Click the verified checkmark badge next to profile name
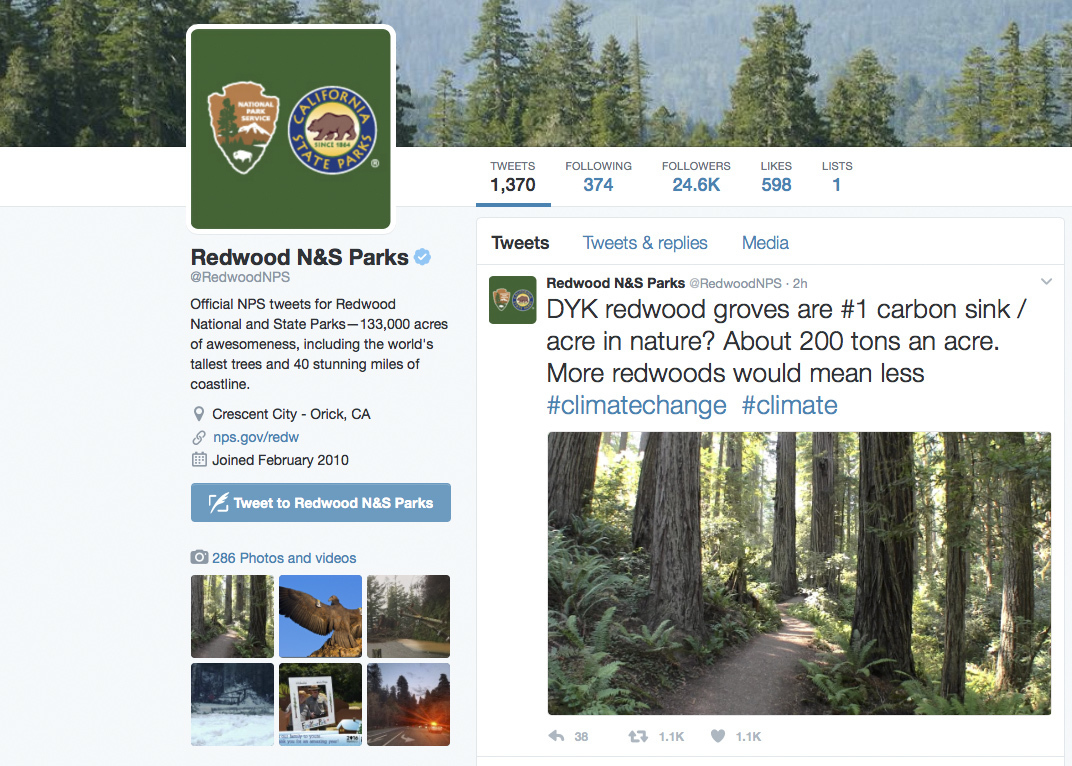 click(x=422, y=257)
